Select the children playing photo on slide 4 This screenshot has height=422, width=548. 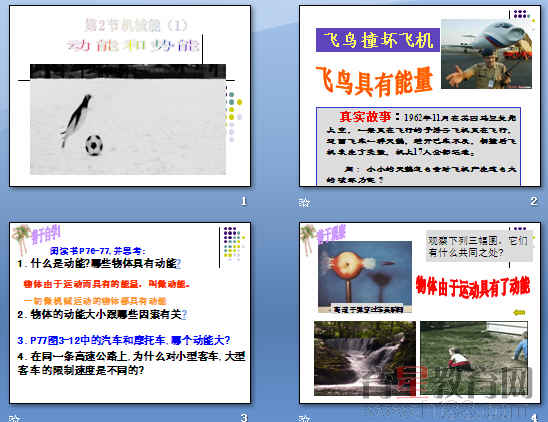pos(474,357)
